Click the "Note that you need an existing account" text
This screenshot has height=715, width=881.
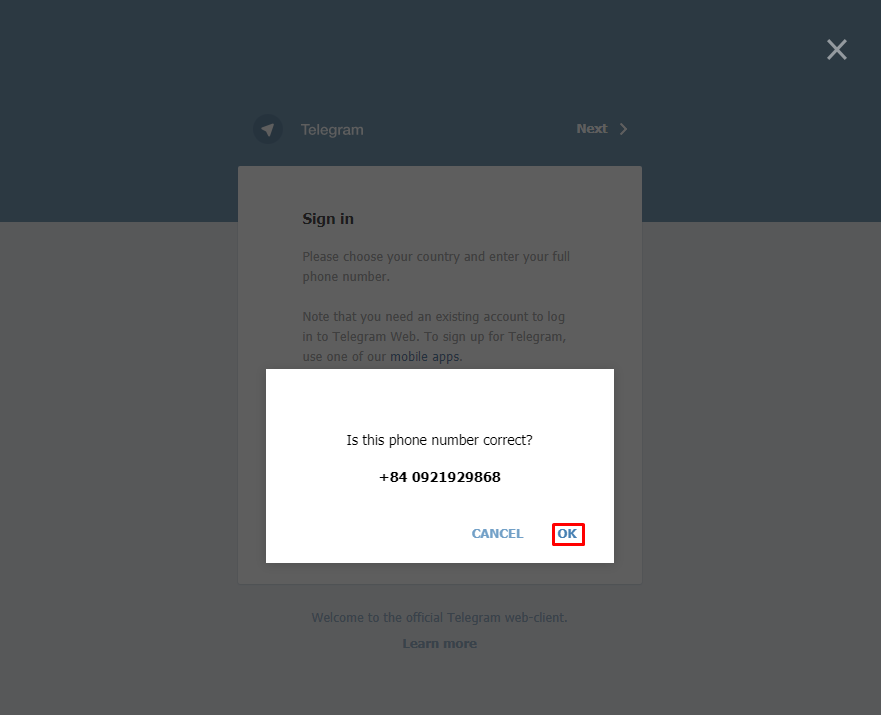pyautogui.click(x=434, y=336)
